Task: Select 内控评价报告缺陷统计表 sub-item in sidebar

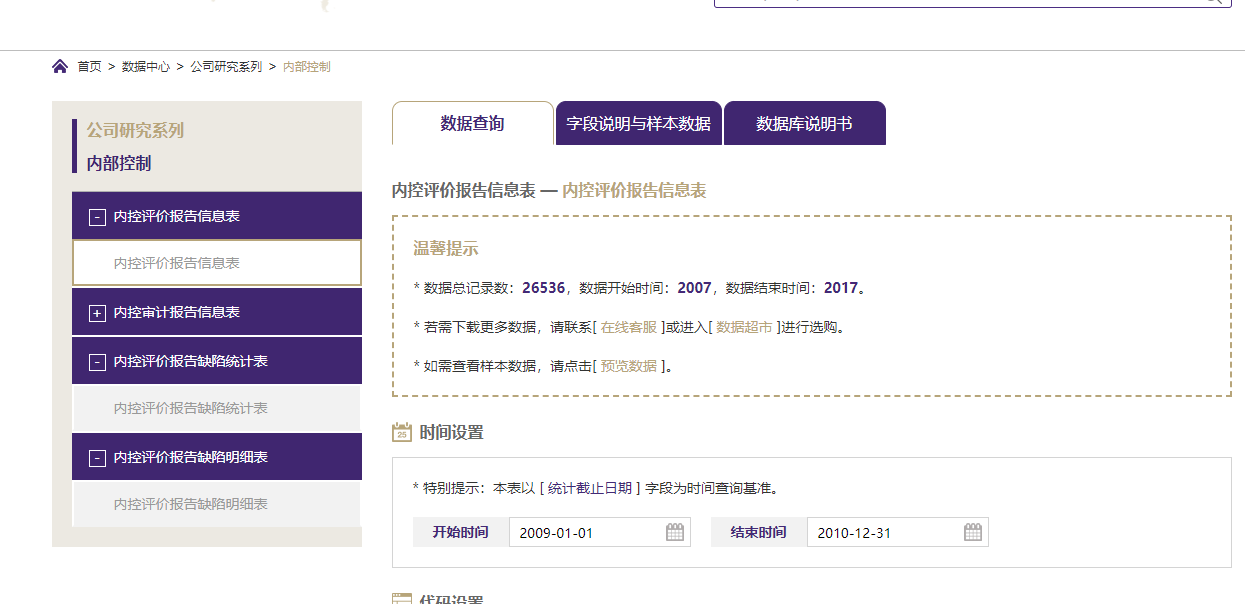Action: coord(191,408)
